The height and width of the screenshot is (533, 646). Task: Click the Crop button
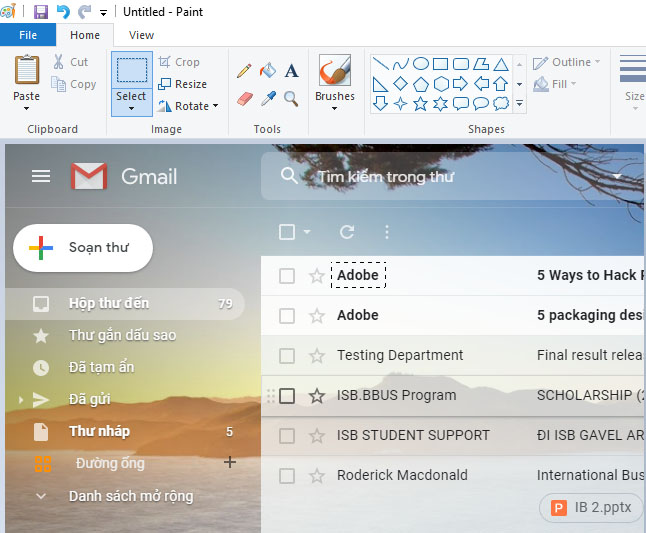(x=179, y=62)
